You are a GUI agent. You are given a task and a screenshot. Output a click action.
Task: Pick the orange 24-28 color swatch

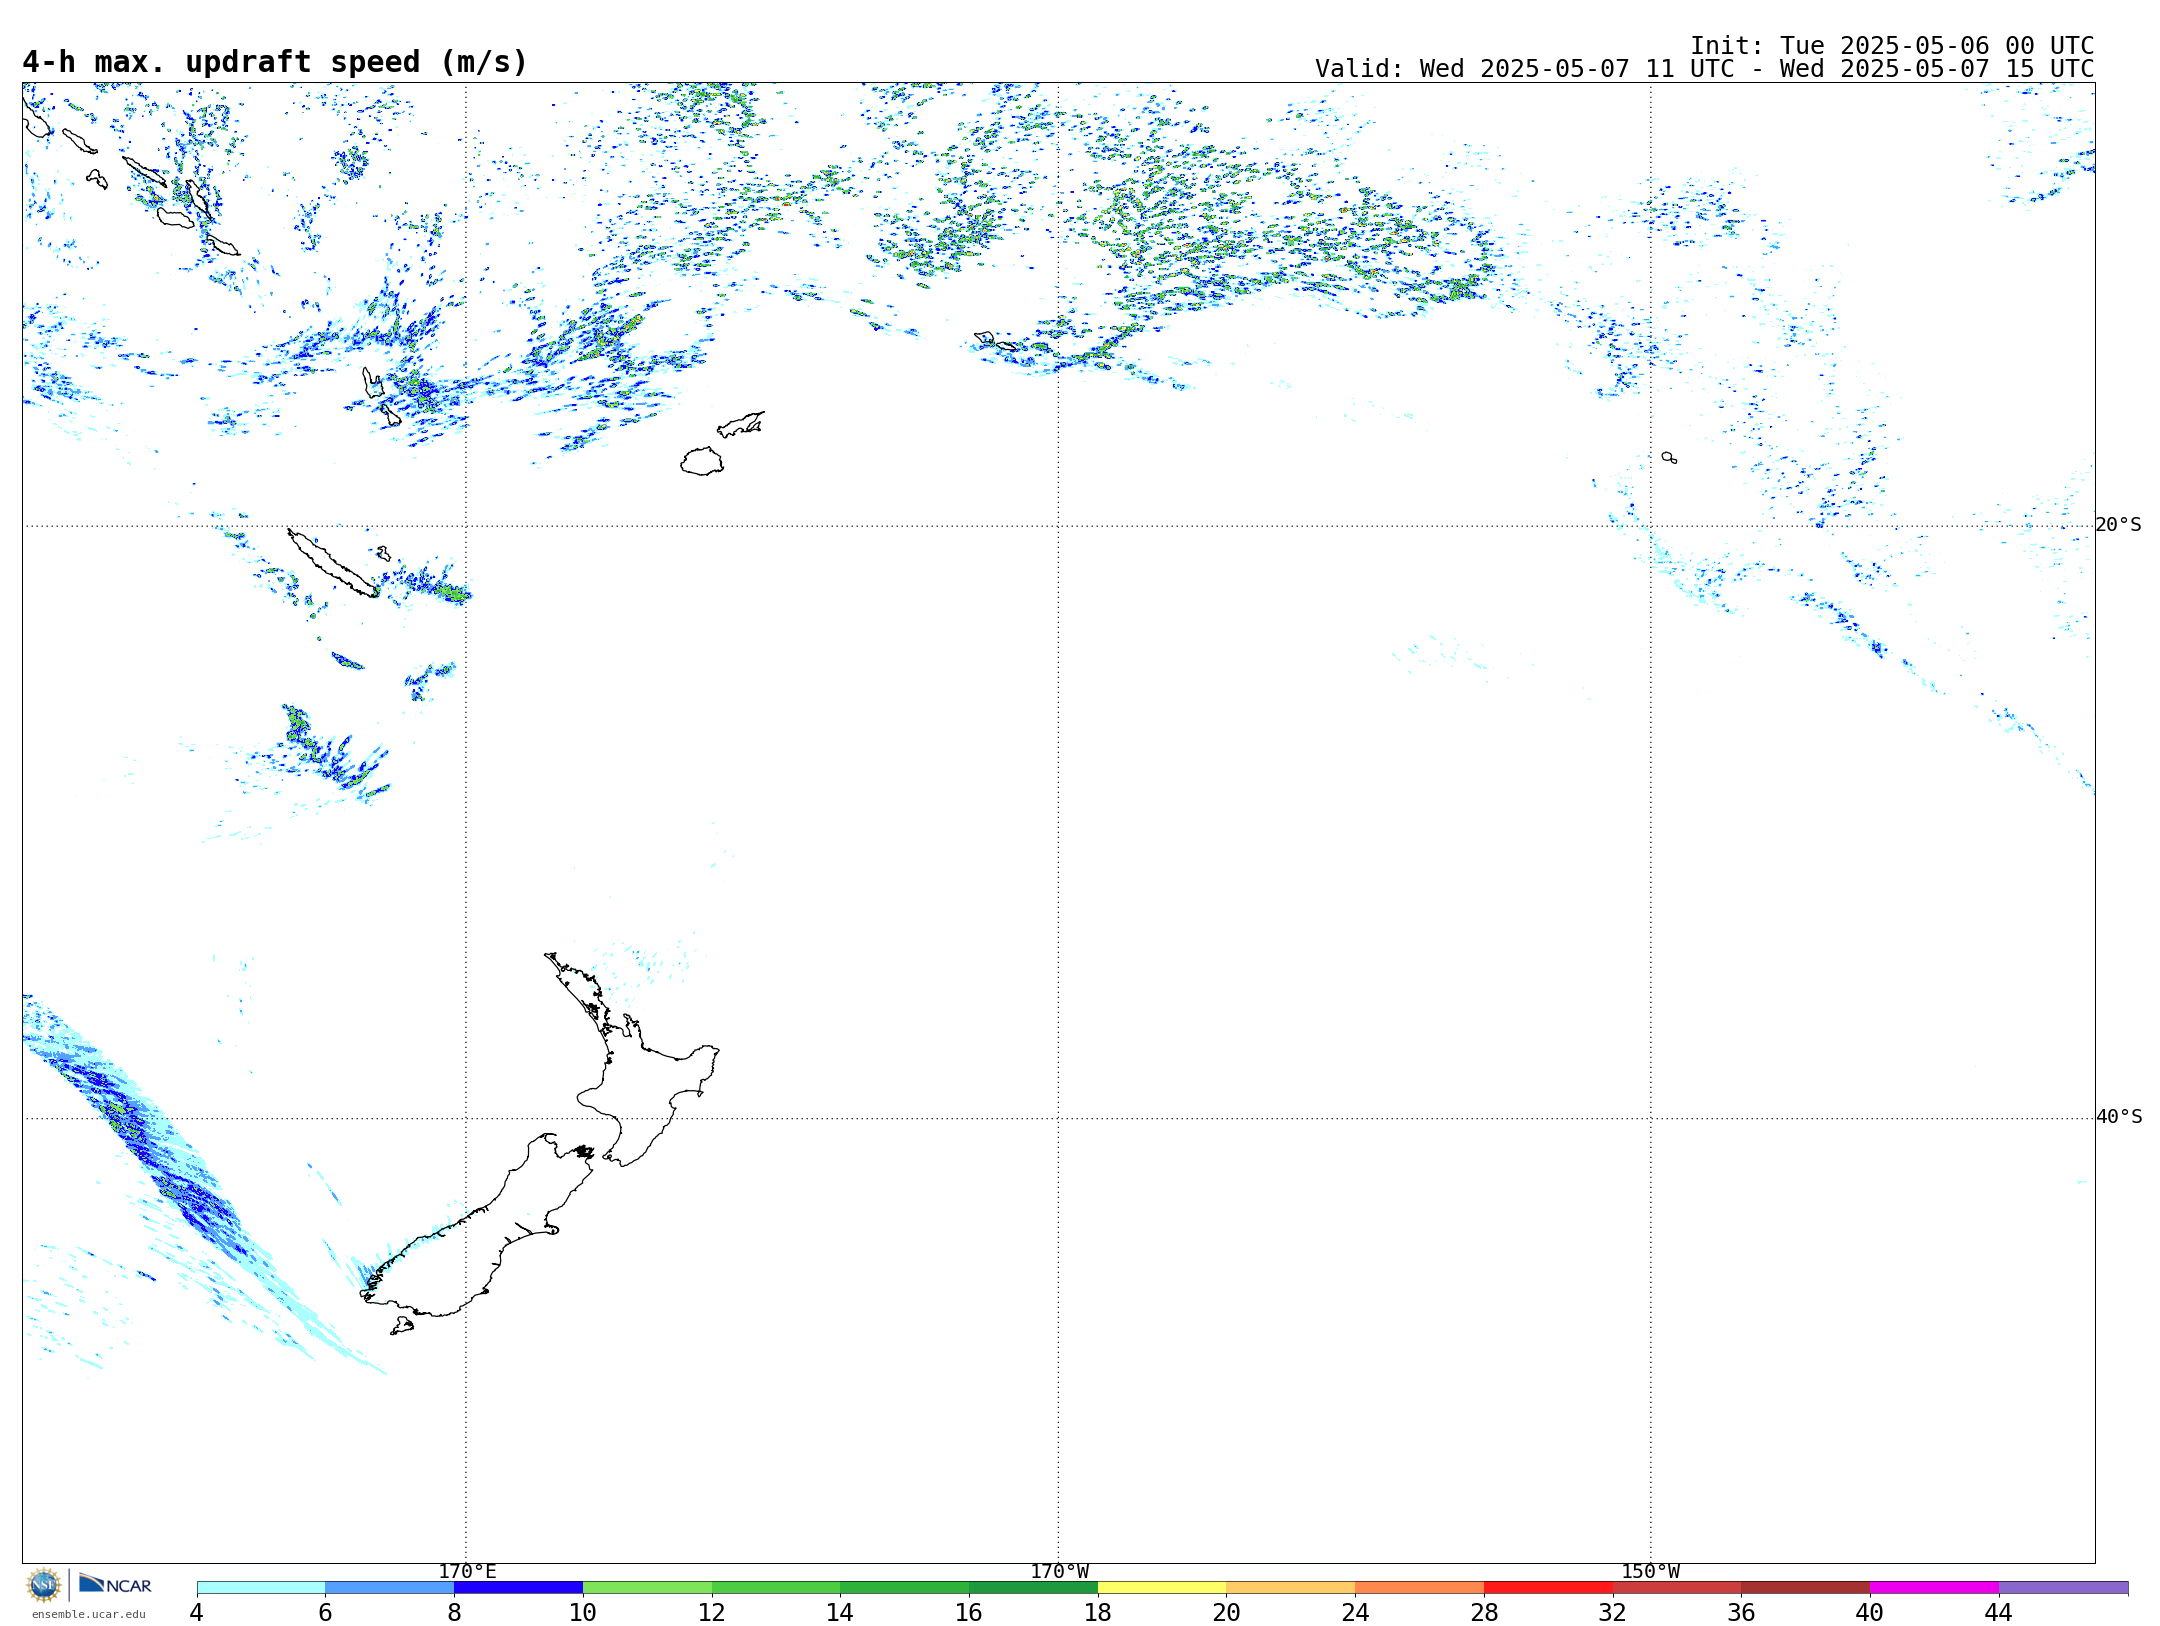[x=1420, y=1588]
